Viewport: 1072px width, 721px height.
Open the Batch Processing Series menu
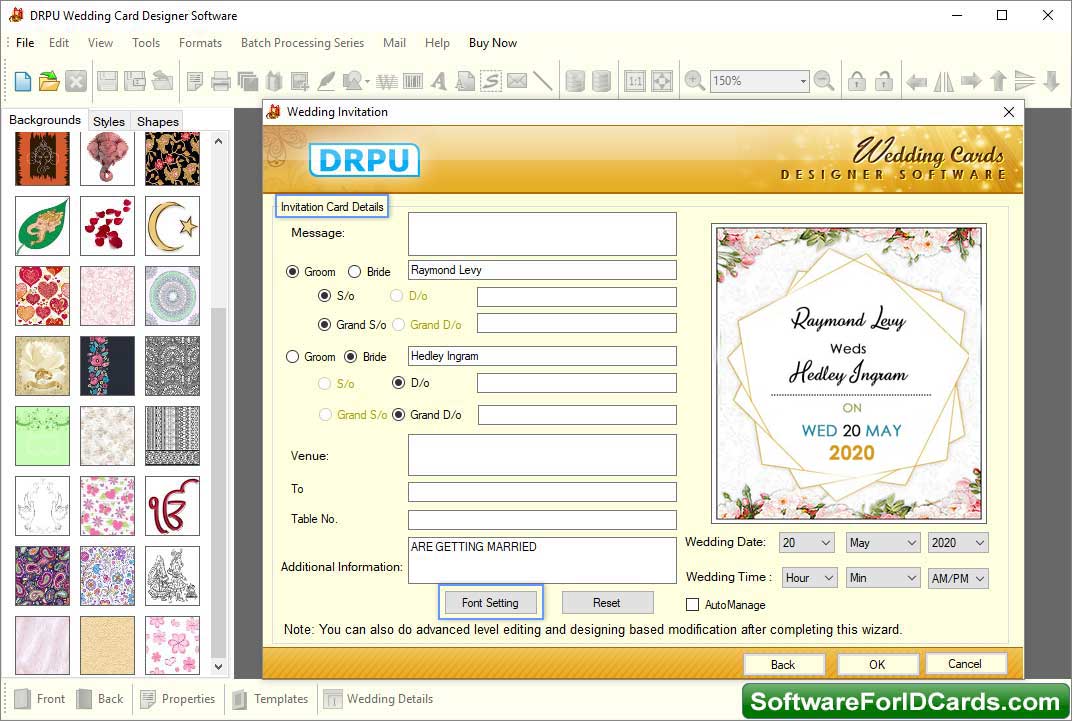pyautogui.click(x=302, y=42)
